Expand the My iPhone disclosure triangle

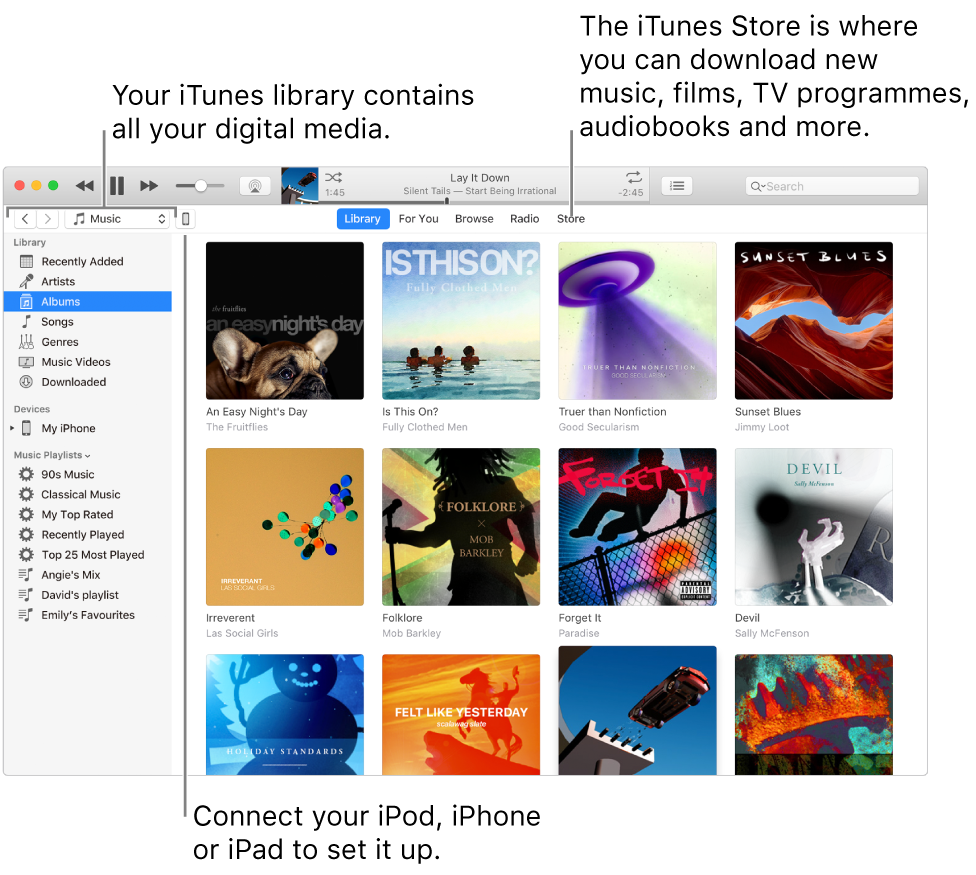12,428
